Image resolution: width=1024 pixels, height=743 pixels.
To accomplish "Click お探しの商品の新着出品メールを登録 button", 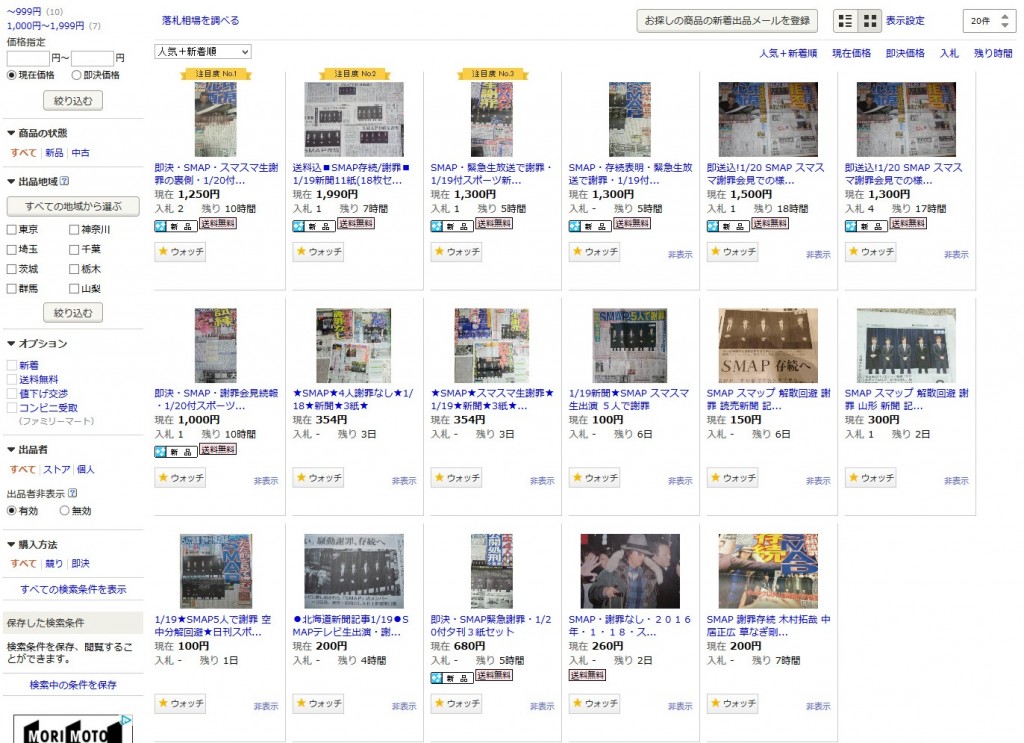I will click(x=727, y=21).
